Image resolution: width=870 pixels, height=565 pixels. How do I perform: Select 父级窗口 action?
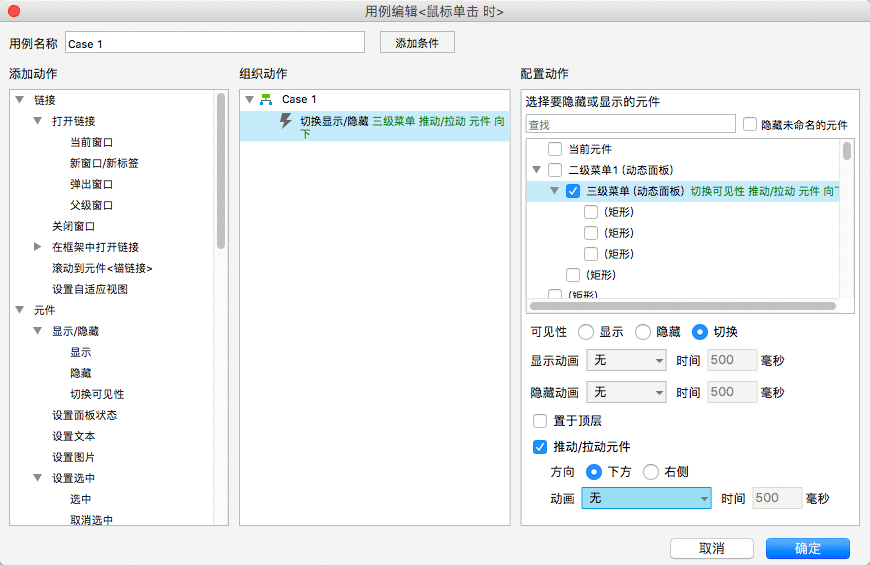[92, 205]
